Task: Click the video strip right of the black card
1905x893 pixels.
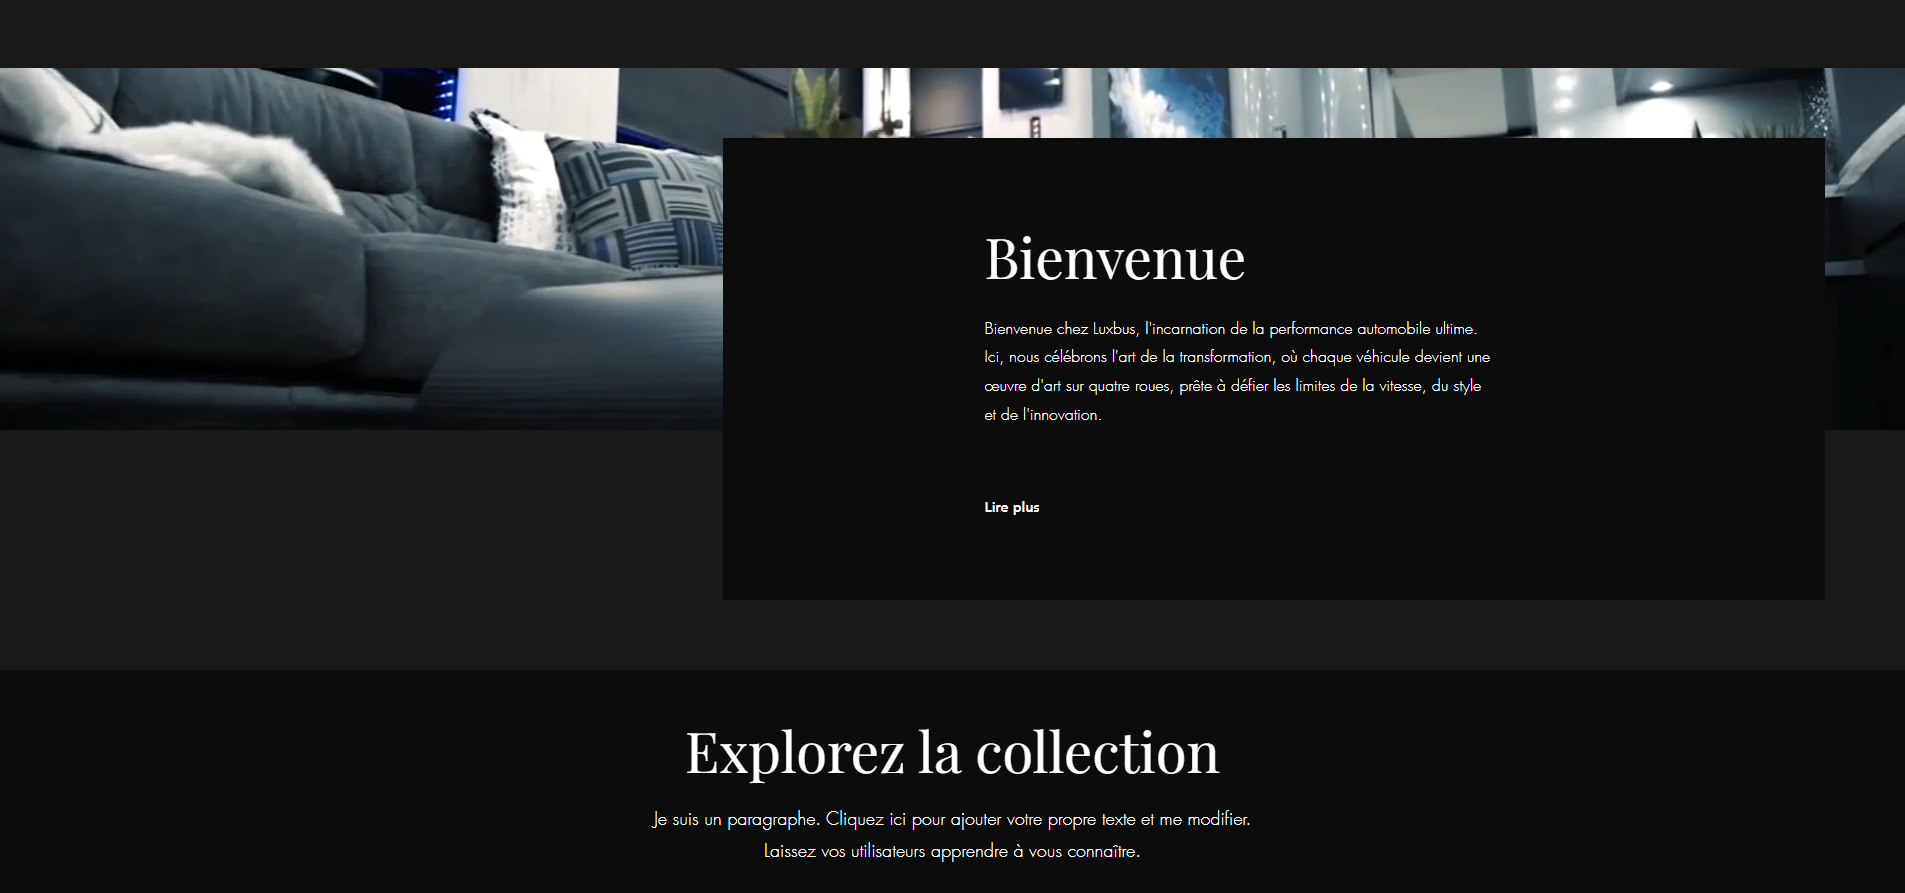Action: tap(1864, 300)
